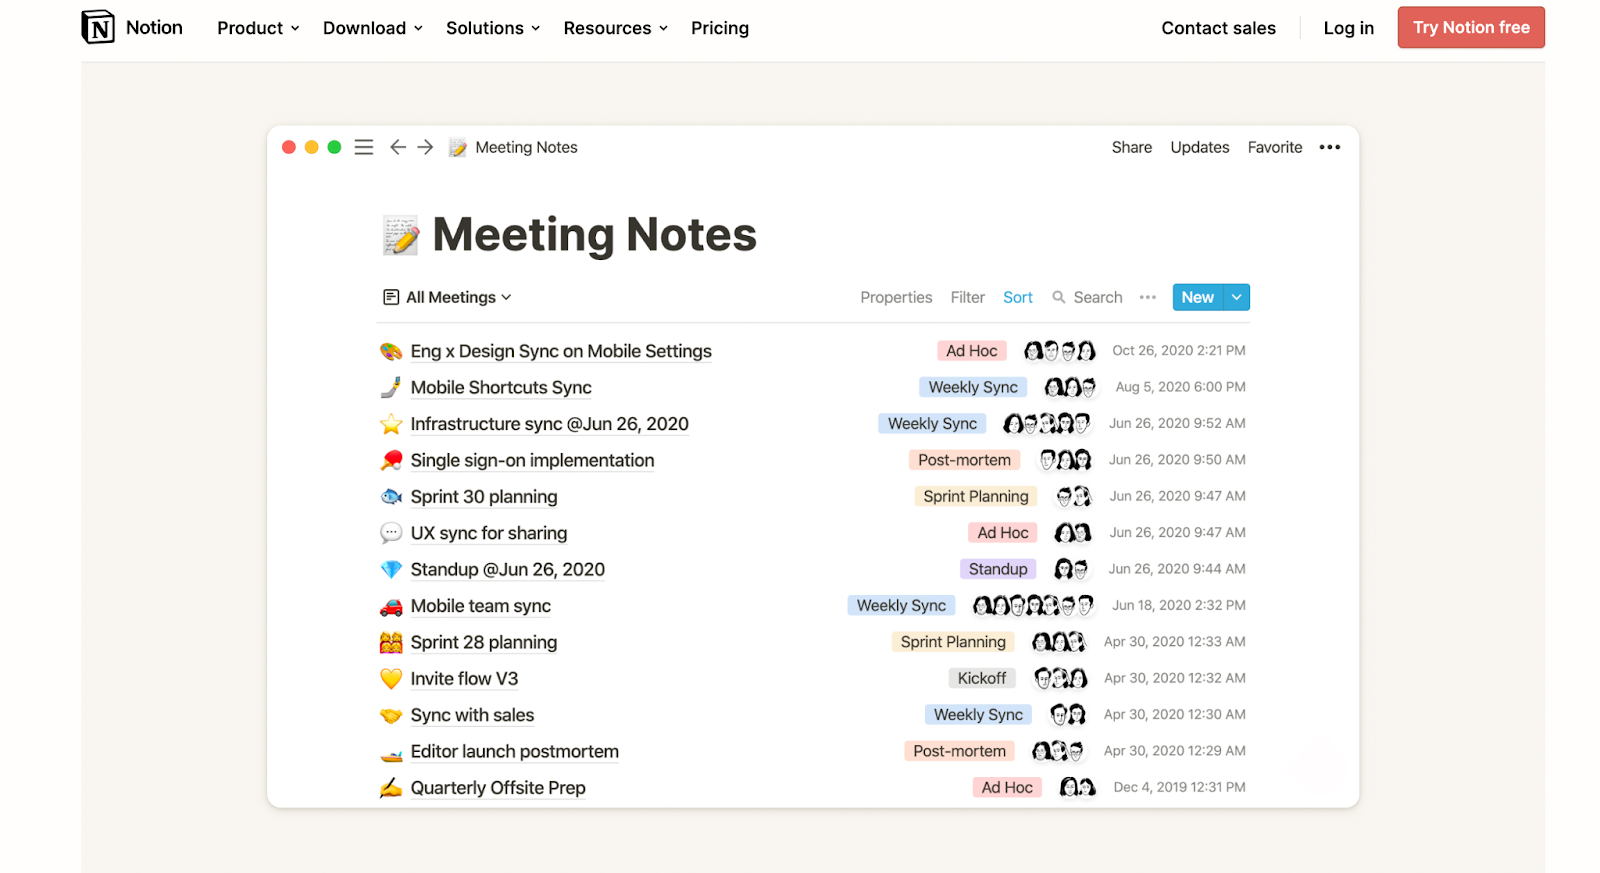Open Single sign-on implementation page
1600x873 pixels.
coord(532,460)
